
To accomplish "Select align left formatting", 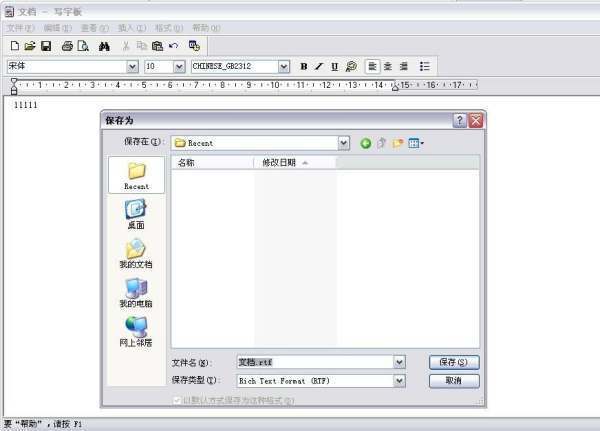I will (x=372, y=67).
